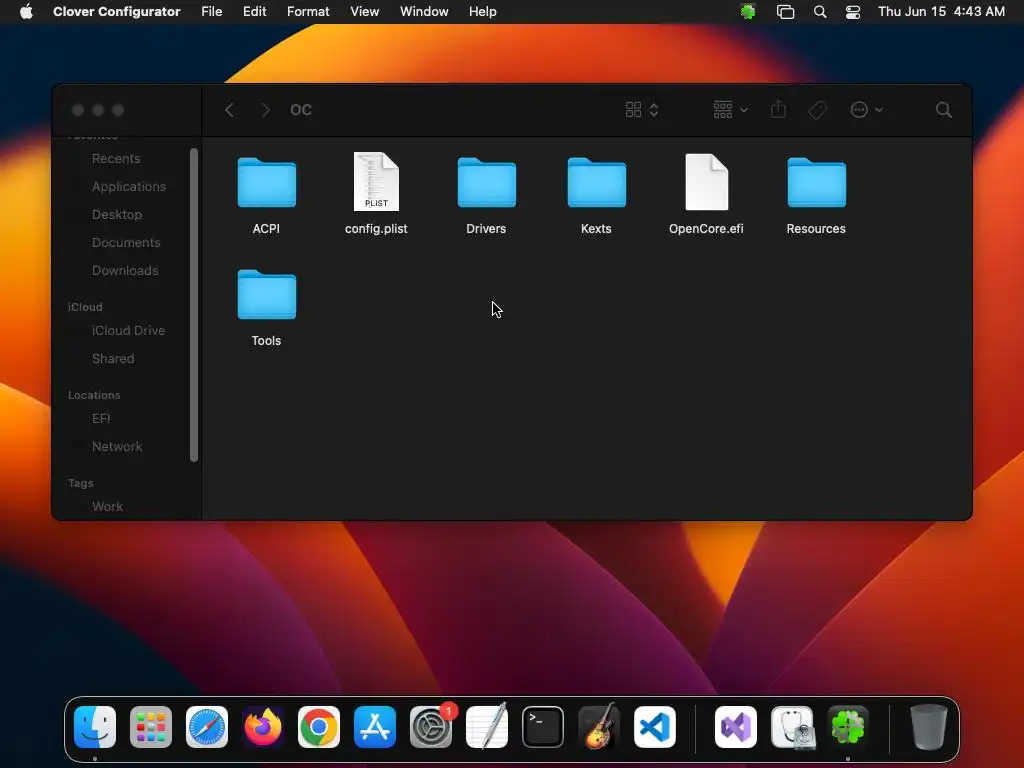Screen dimensions: 1024x768
Task: Select Network in the sidebar
Action: click(x=117, y=447)
